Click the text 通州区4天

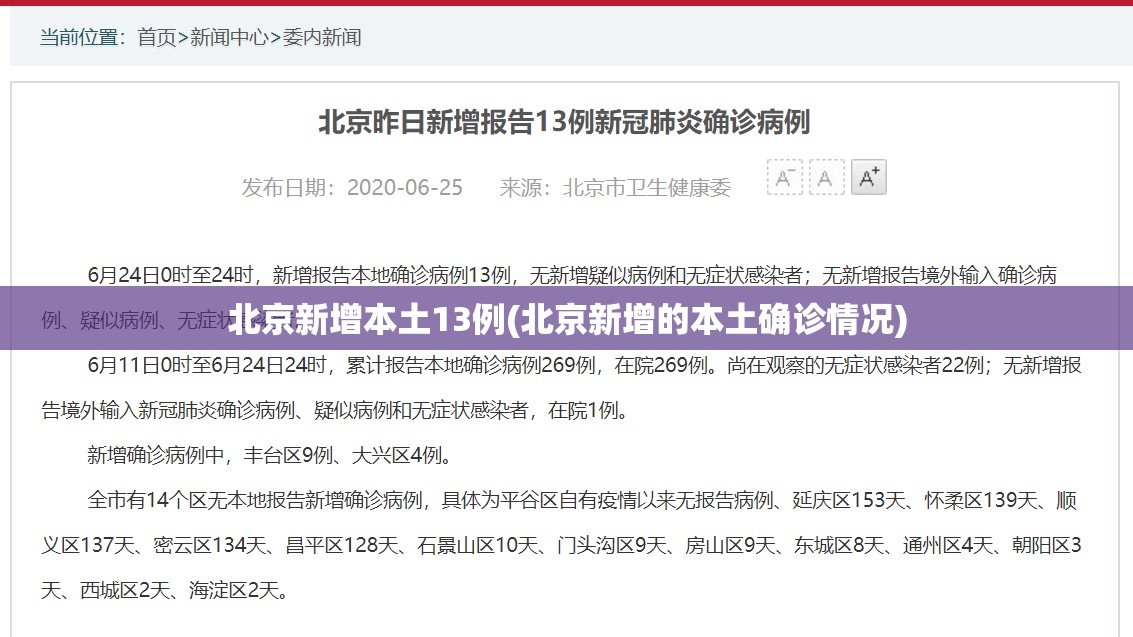coord(949,545)
